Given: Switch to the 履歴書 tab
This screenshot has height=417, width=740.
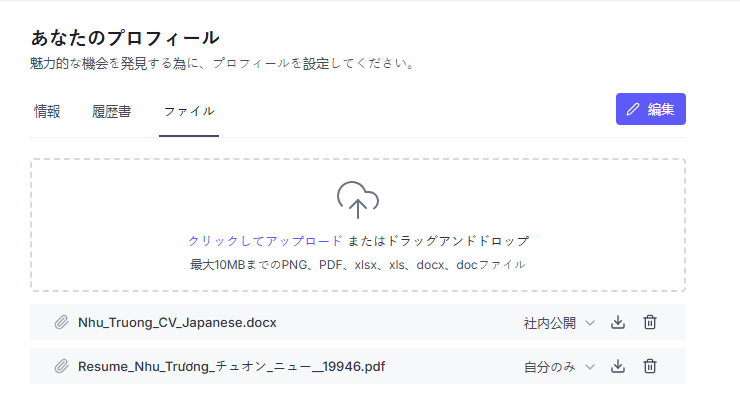Looking at the screenshot, I should click(111, 112).
